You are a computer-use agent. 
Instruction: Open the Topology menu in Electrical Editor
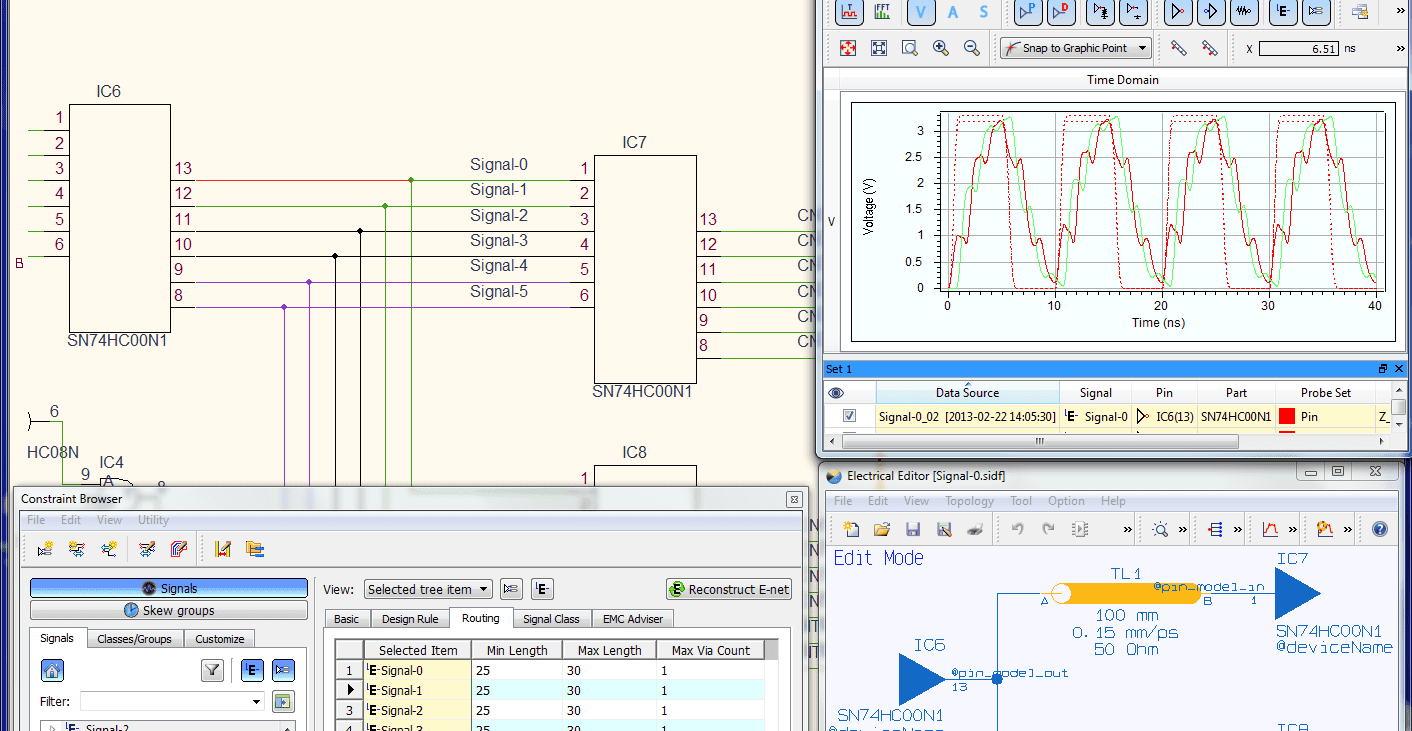coord(969,501)
